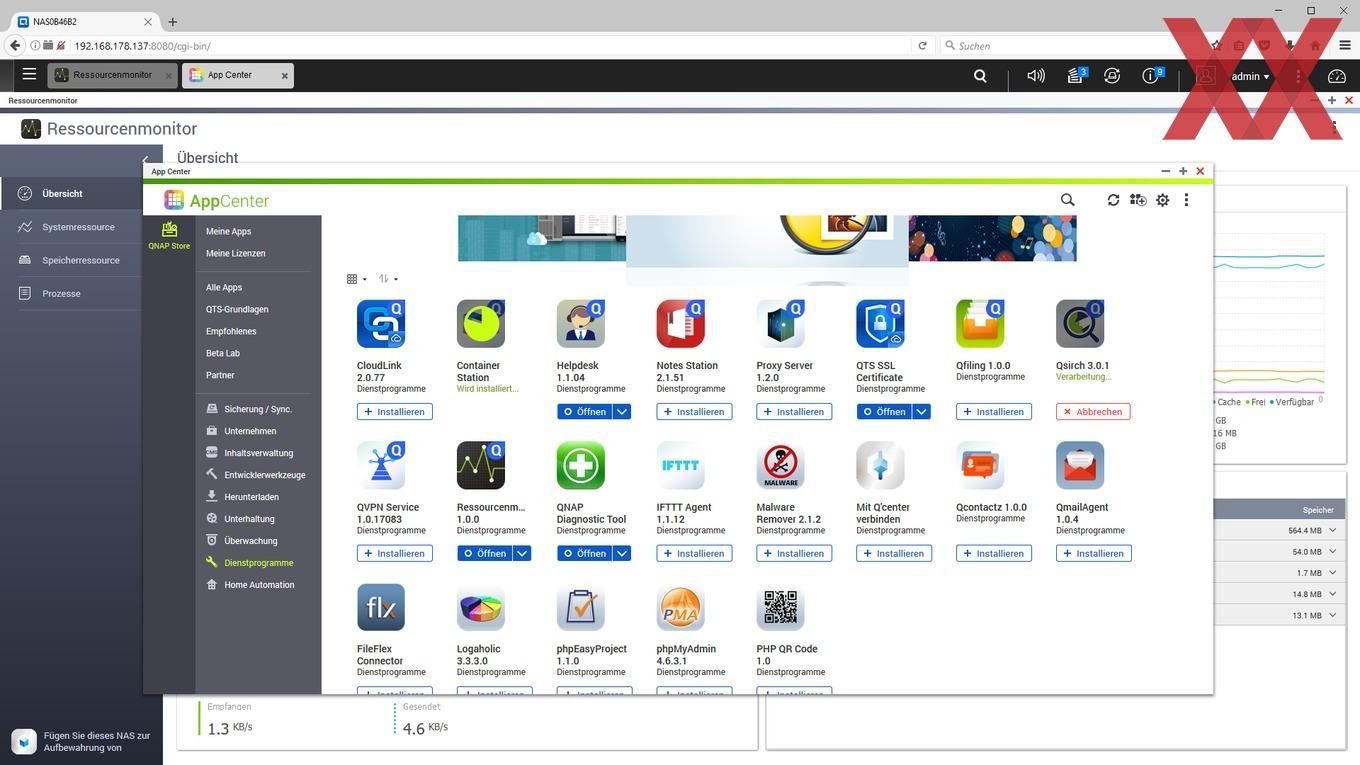Select Meine Lizenzen in the sidebar

coord(235,254)
